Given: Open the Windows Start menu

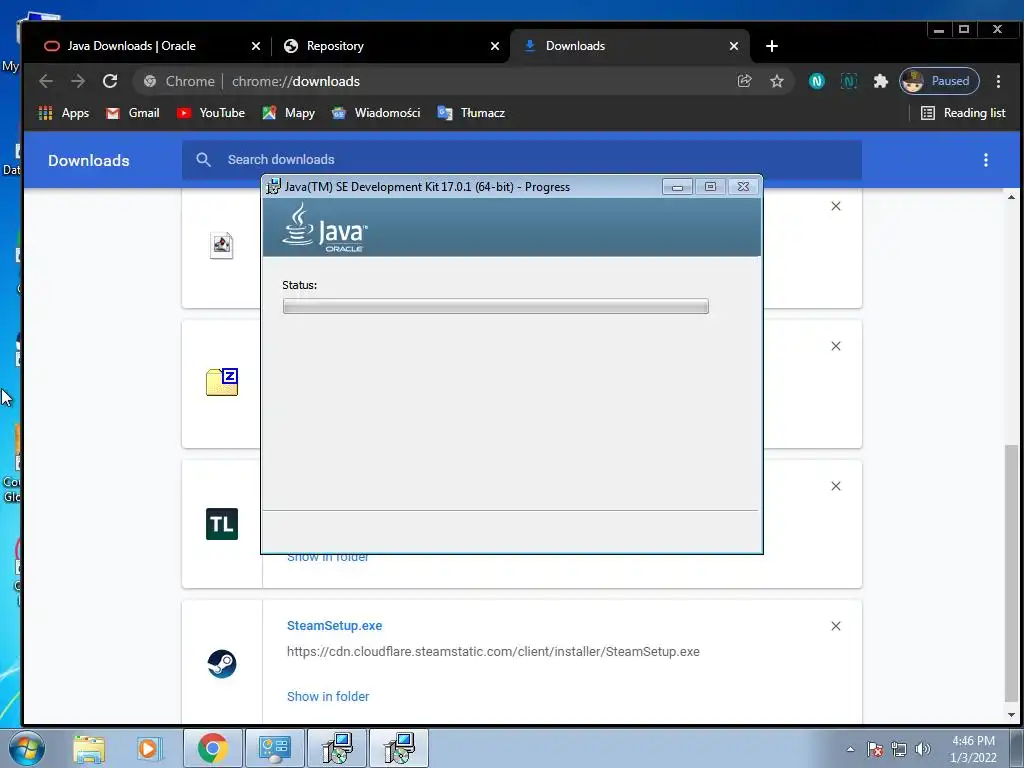Looking at the screenshot, I should [26, 748].
